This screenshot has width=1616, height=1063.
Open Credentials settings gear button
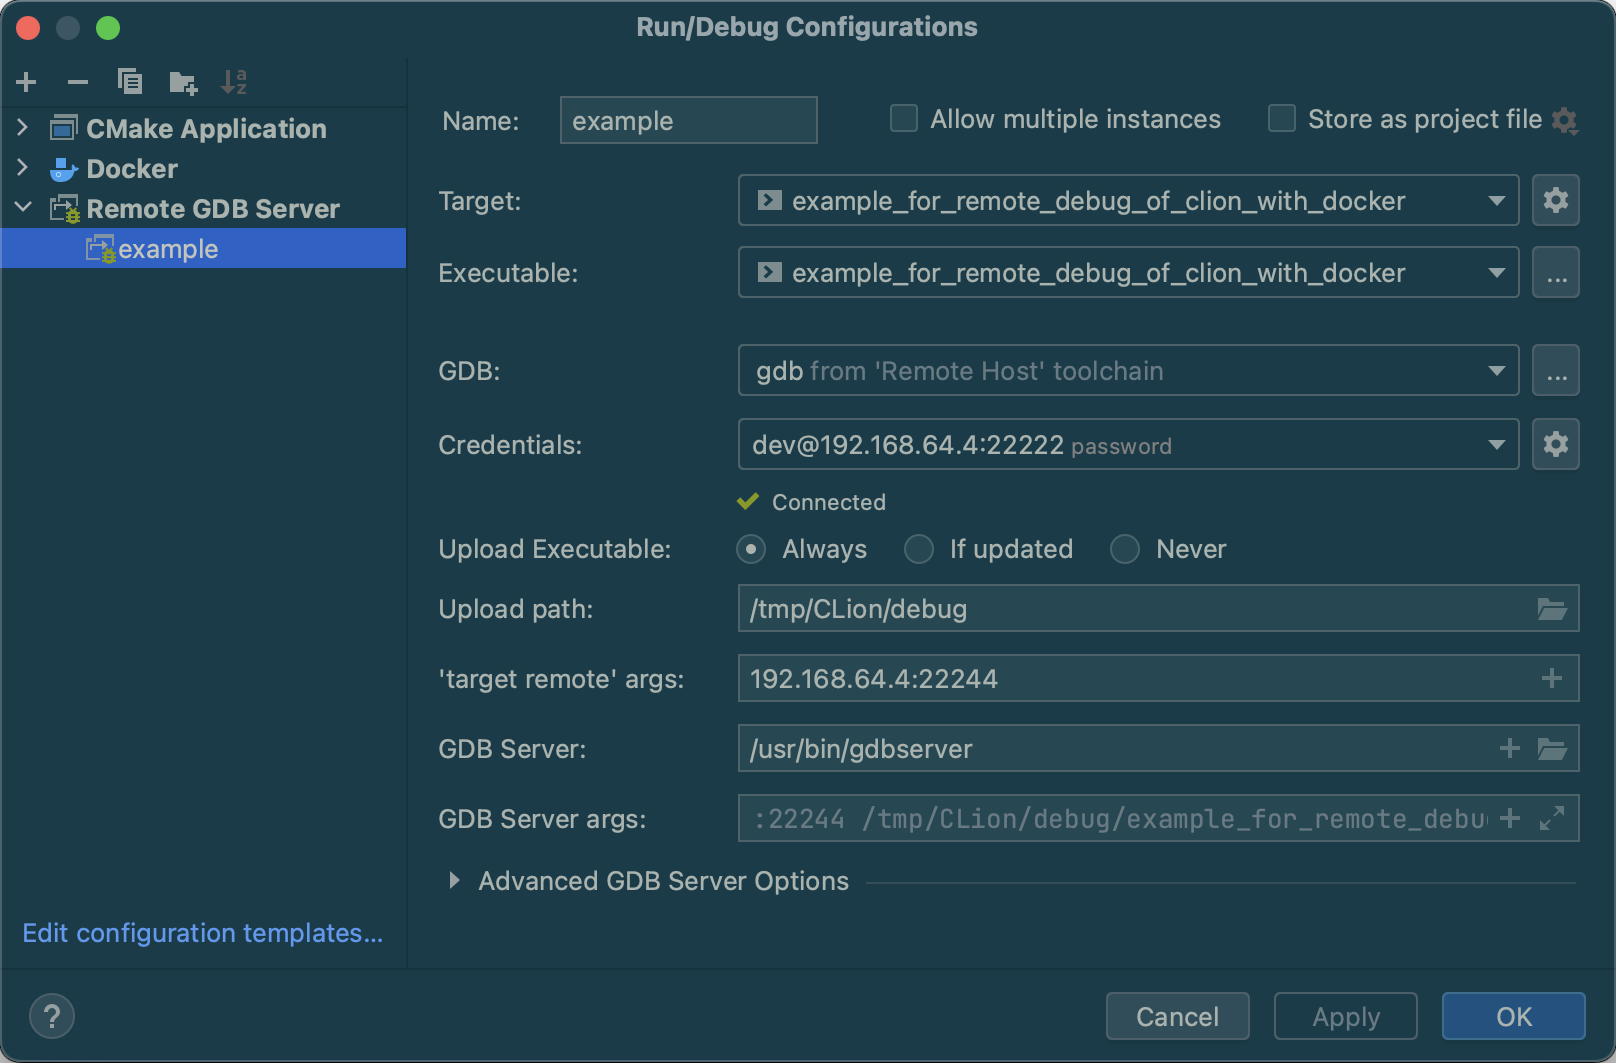pos(1556,444)
